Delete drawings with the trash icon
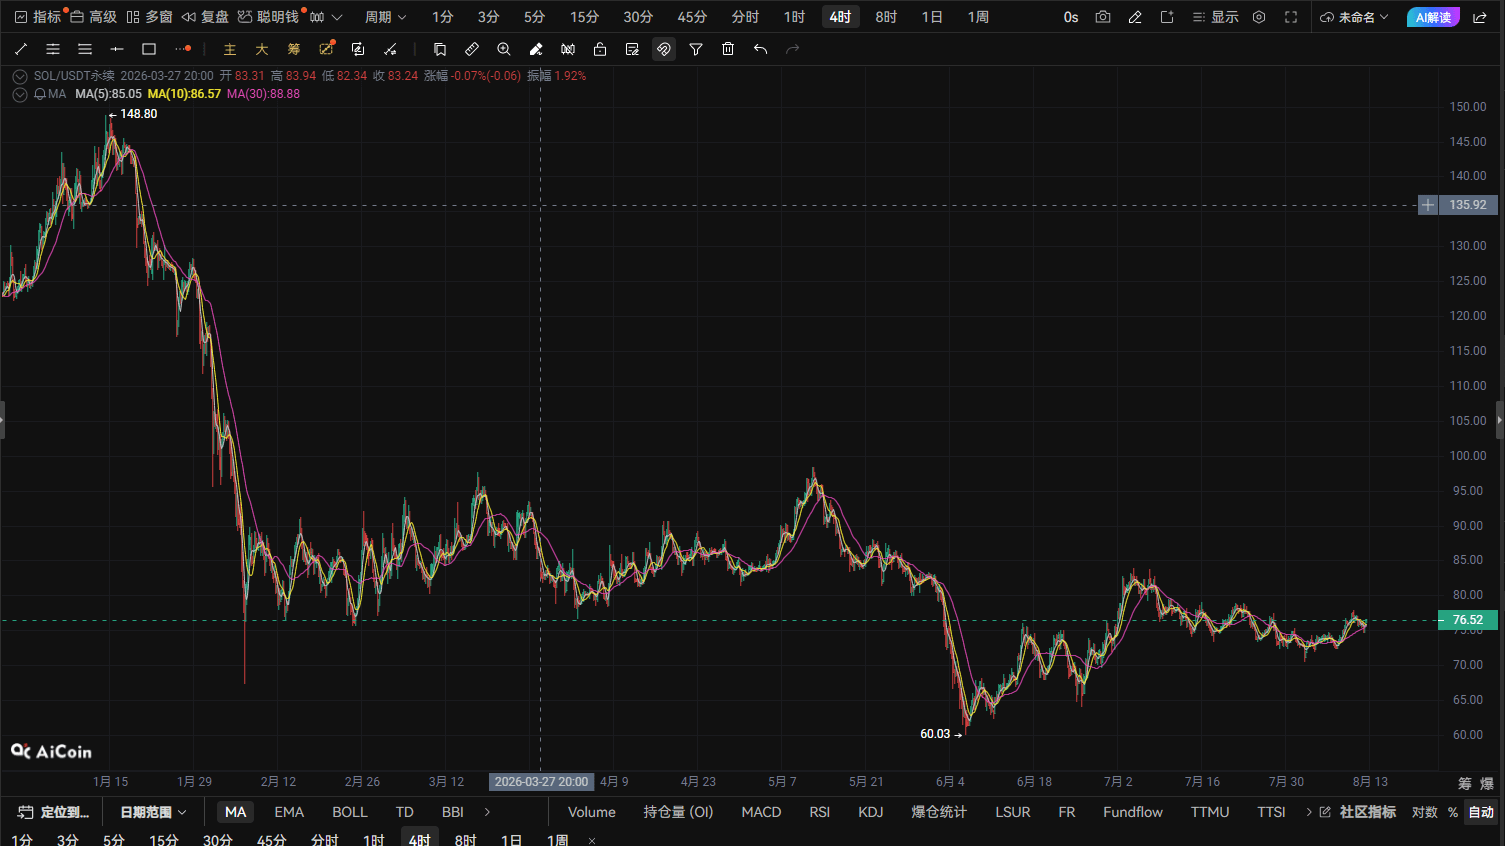The image size is (1505, 846). point(728,49)
